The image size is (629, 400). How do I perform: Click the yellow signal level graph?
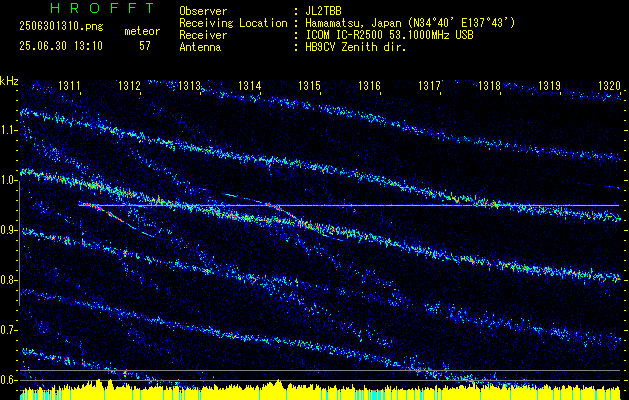tap(320, 392)
